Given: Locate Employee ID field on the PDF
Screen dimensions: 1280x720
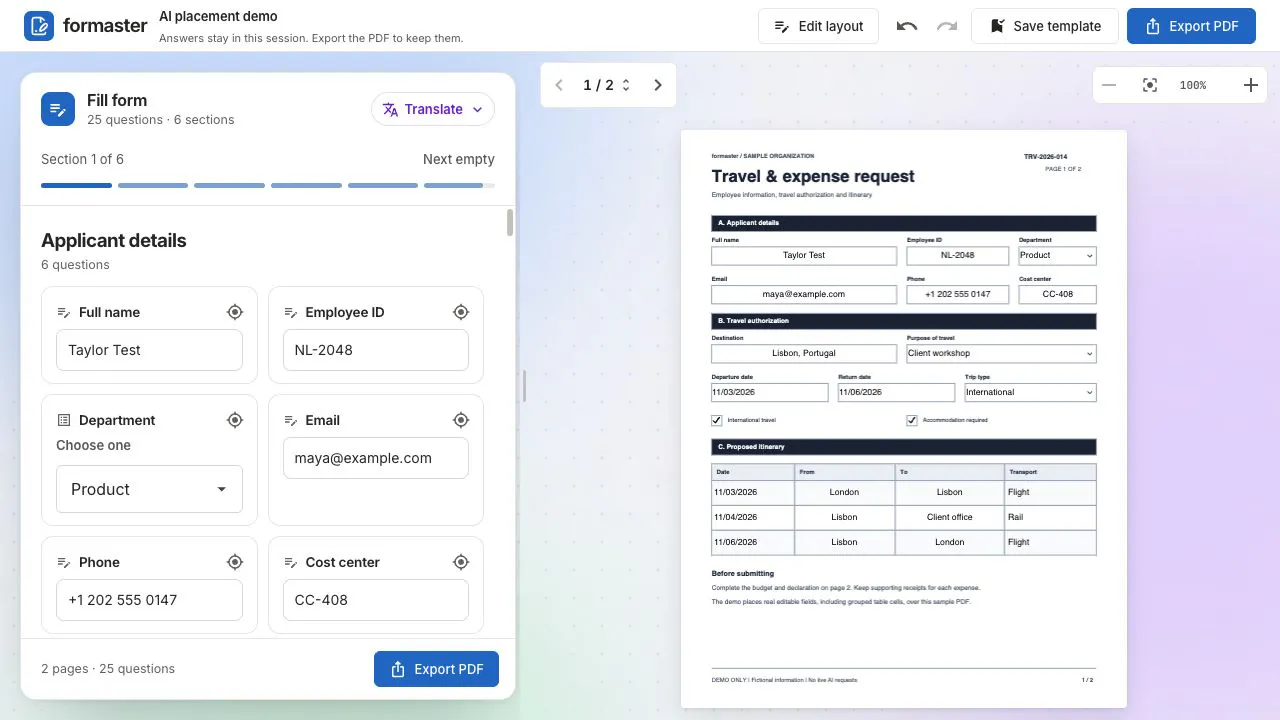Looking at the screenshot, I should (461, 312).
